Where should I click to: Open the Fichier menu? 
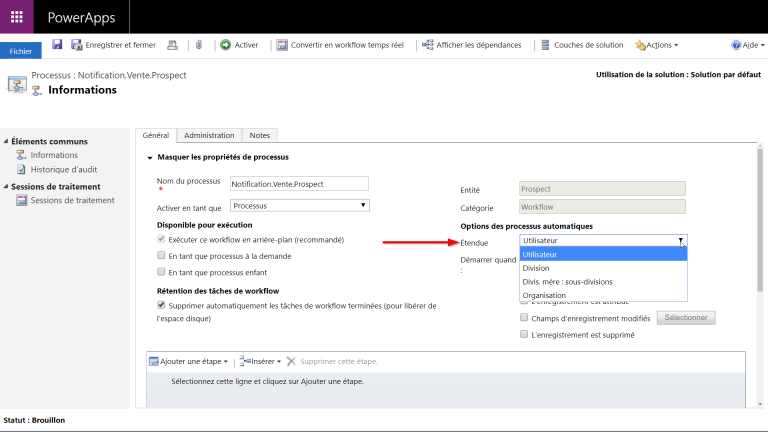coord(21,51)
